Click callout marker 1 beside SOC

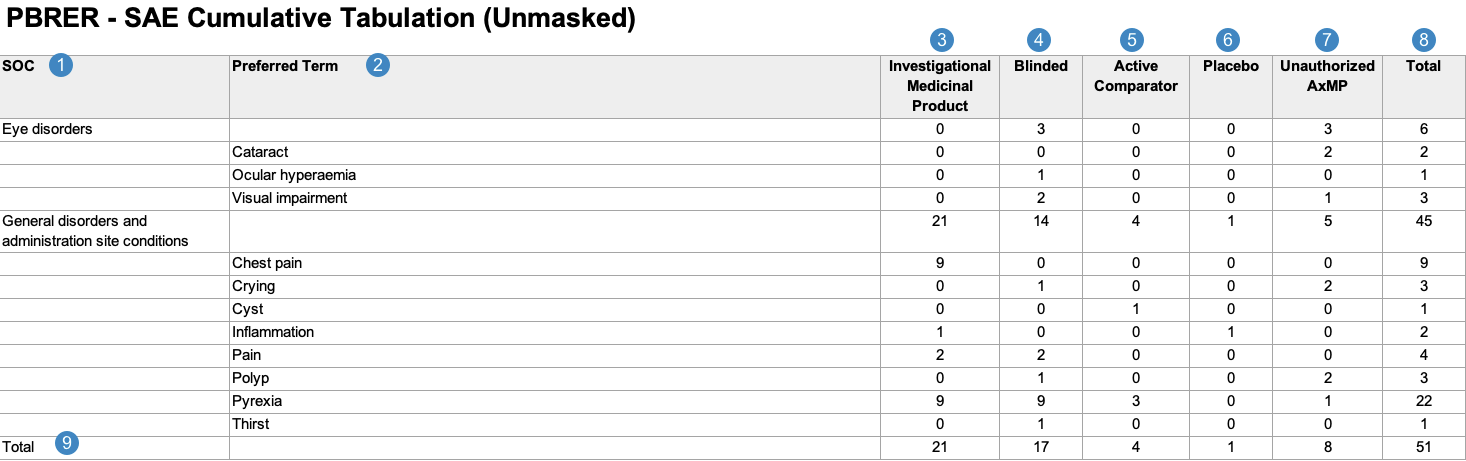tap(62, 66)
